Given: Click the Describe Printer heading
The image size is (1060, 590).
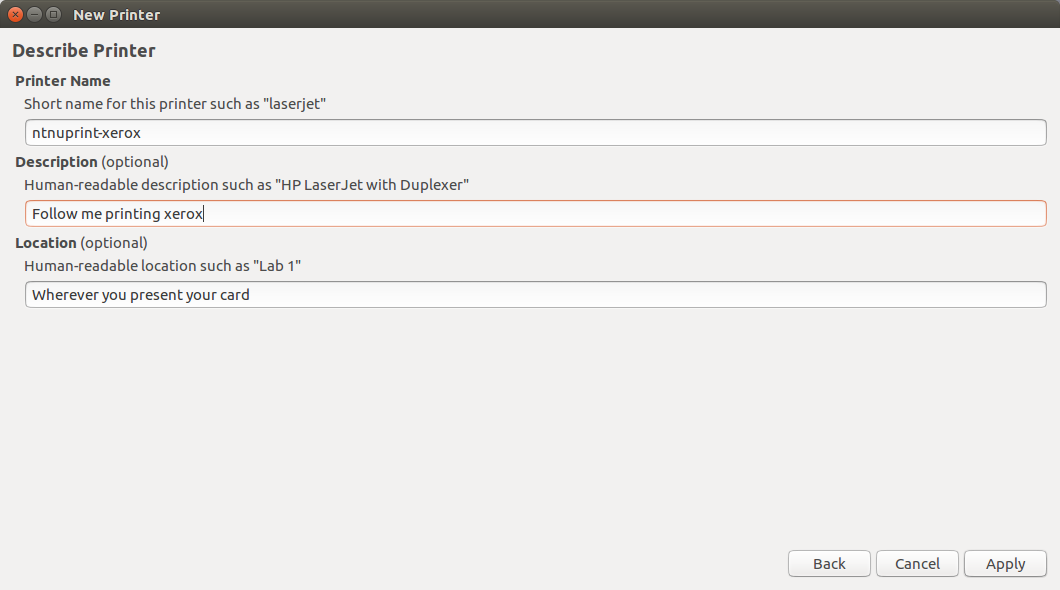Looking at the screenshot, I should pos(84,51).
